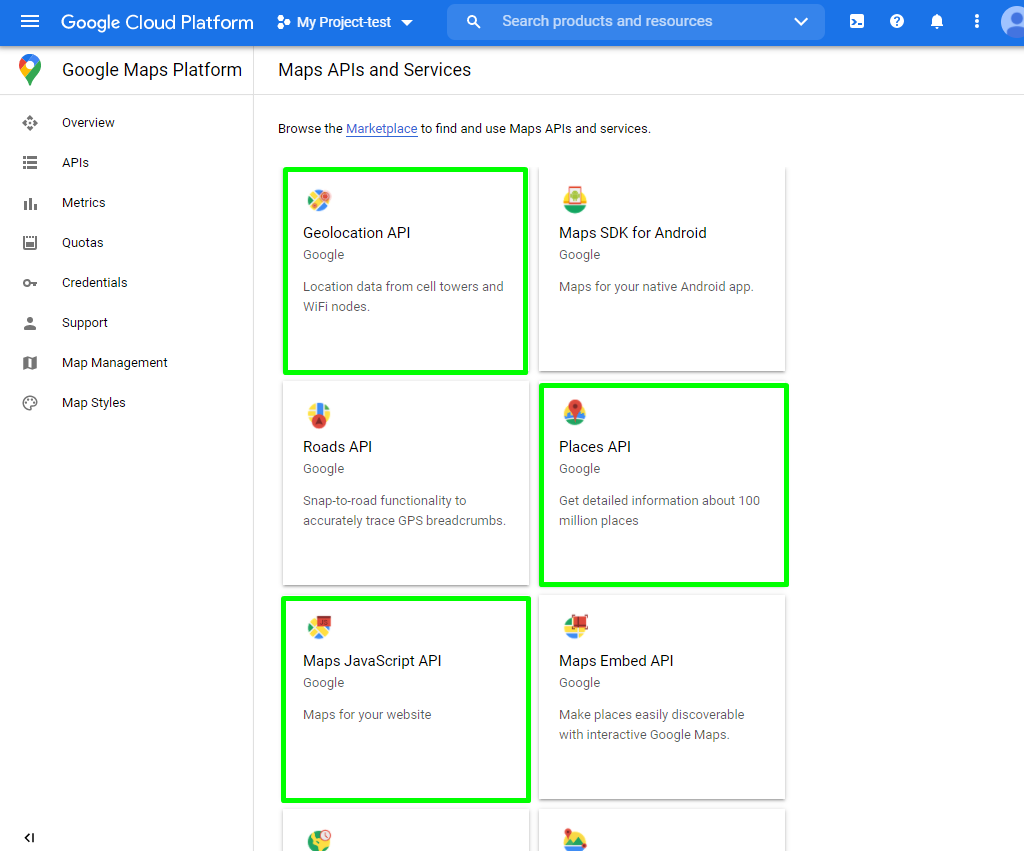
Task: Click the globe-with-clock icon in bottom-left card
Action: [x=319, y=840]
